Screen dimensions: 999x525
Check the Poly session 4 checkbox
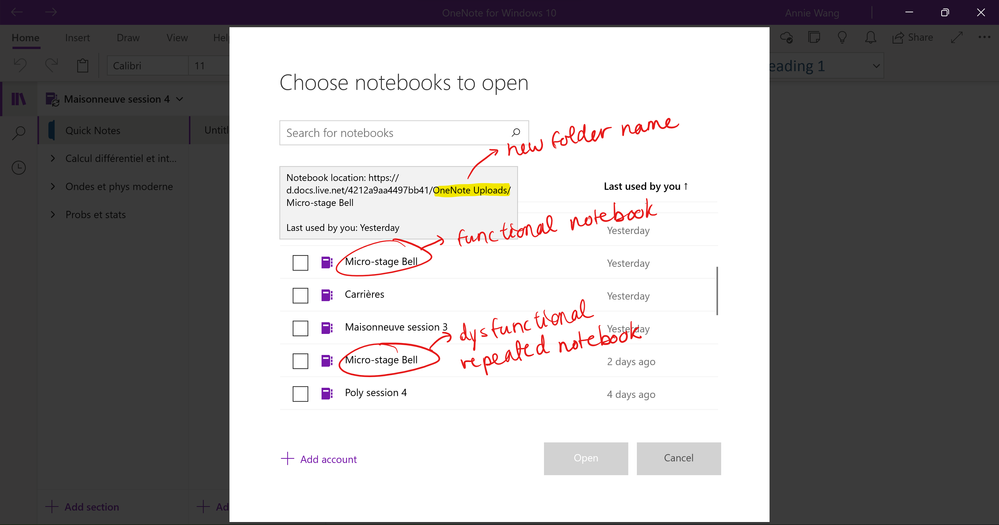pyautogui.click(x=300, y=394)
